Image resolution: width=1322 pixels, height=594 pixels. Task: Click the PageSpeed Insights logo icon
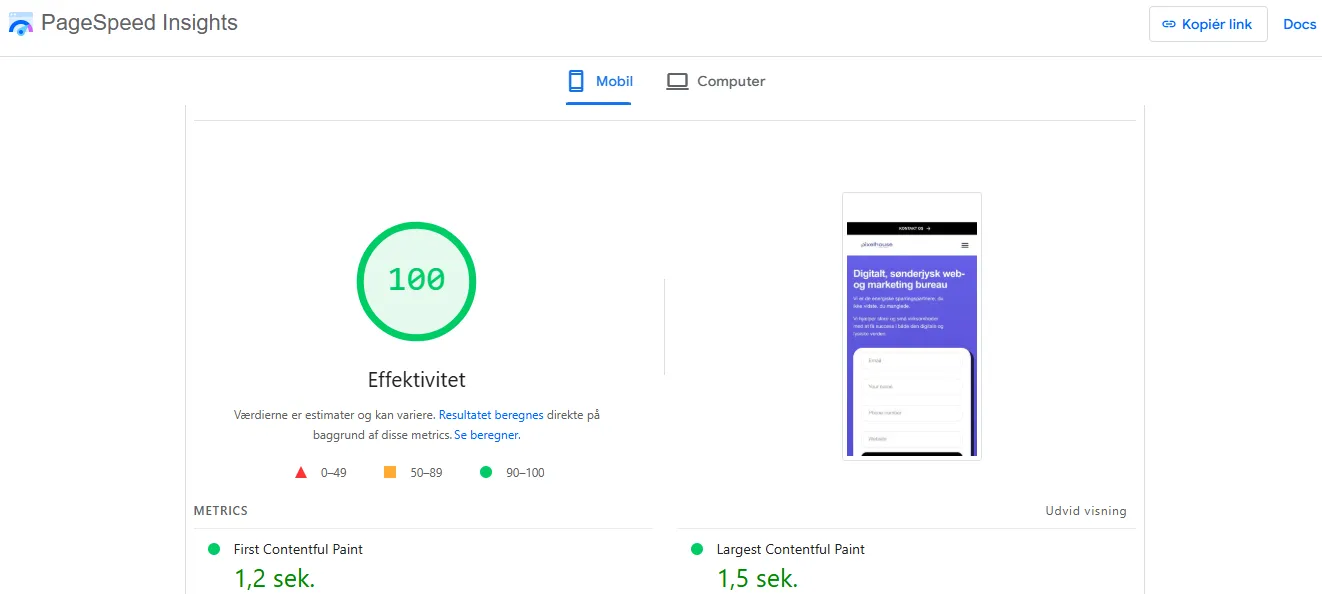tap(21, 24)
